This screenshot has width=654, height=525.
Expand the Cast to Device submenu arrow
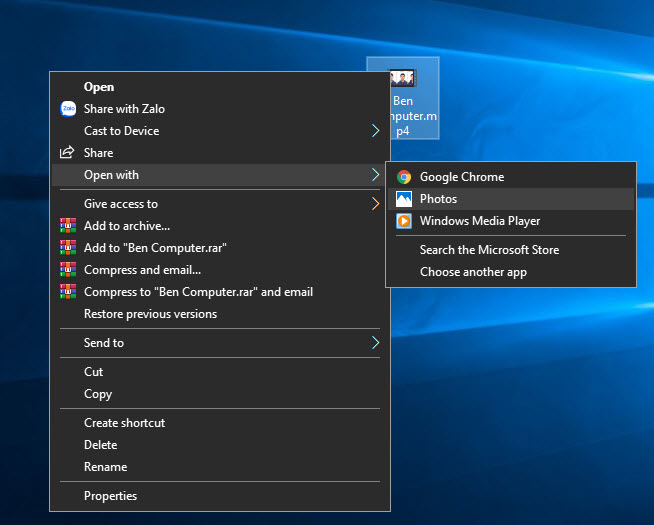375,131
